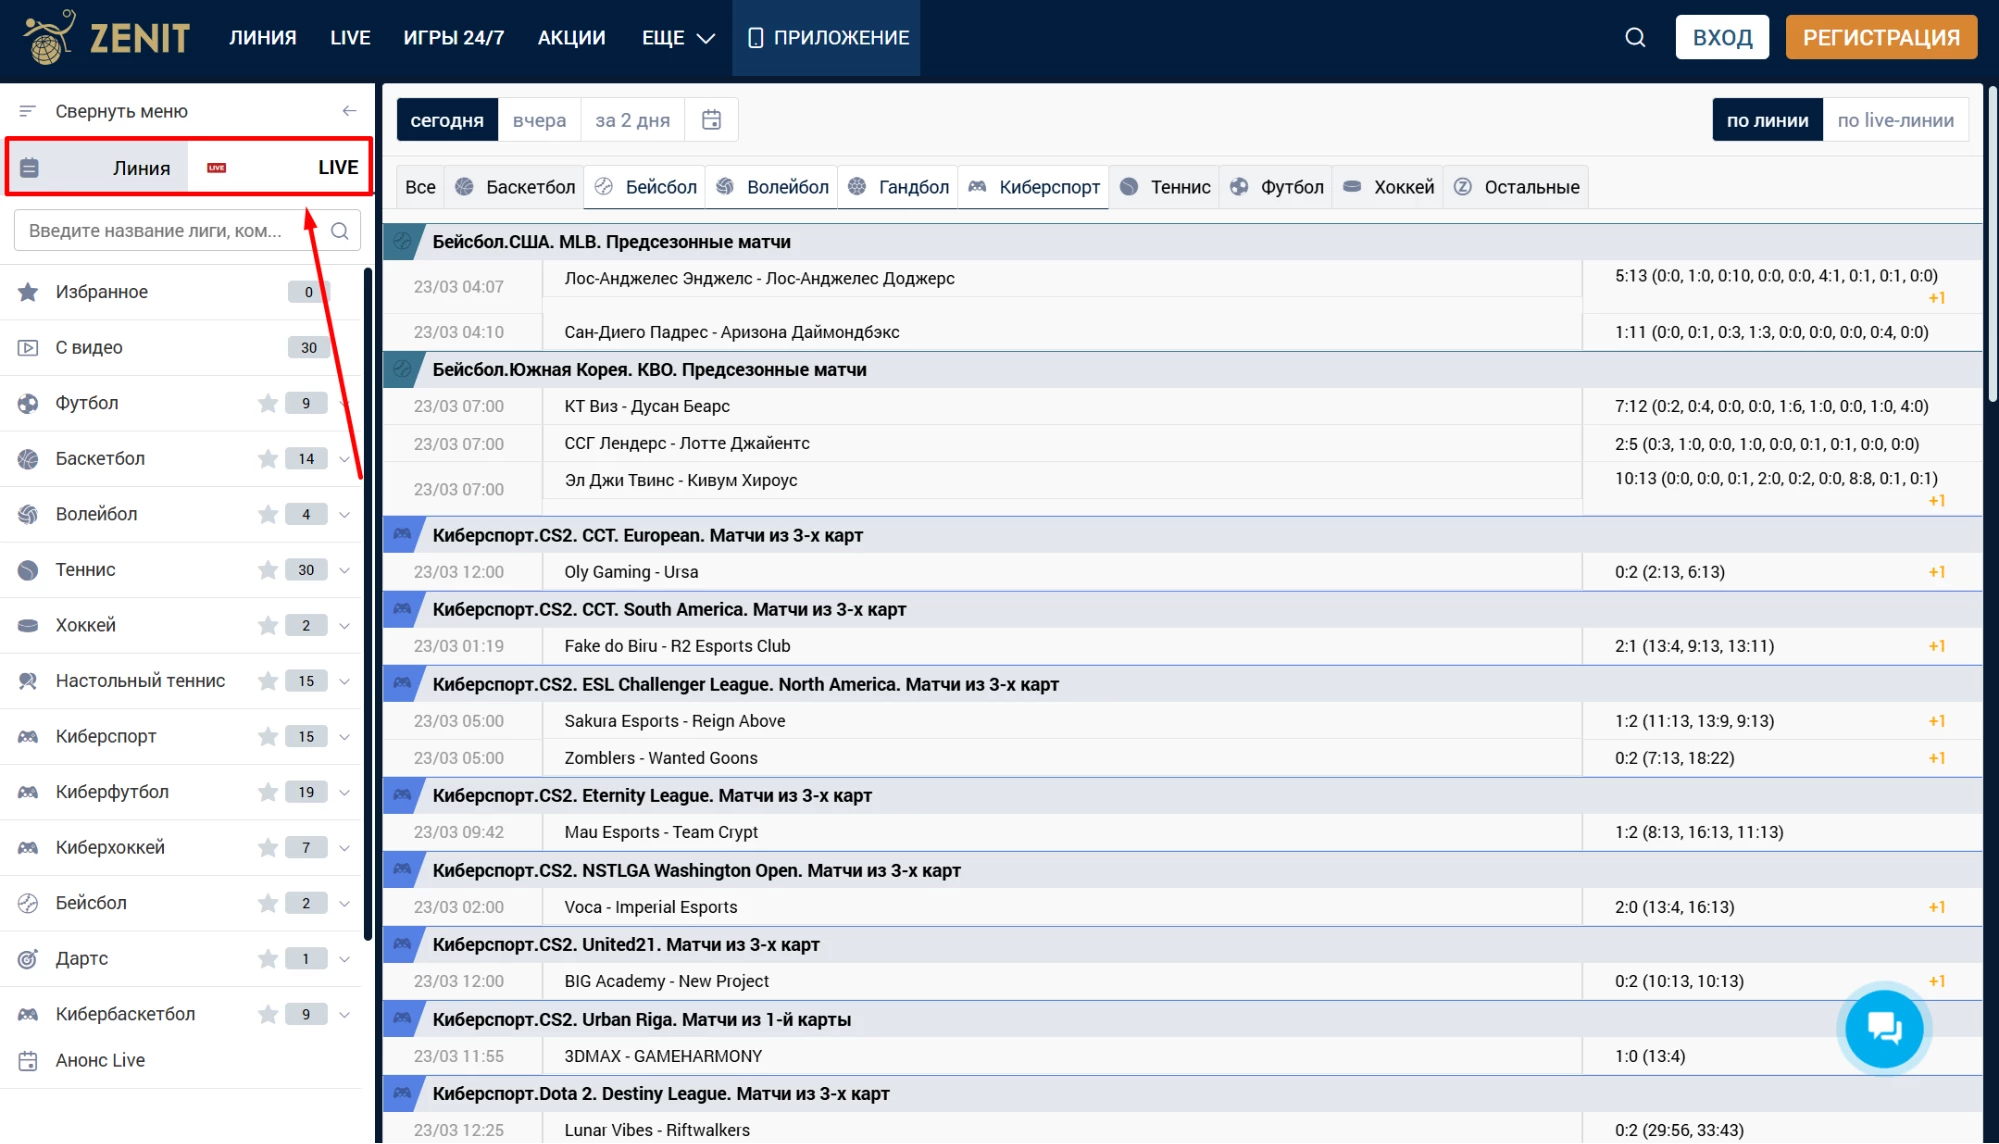Star Баскетбол in the sidebar
This screenshot has height=1144, width=1999.
coord(267,459)
